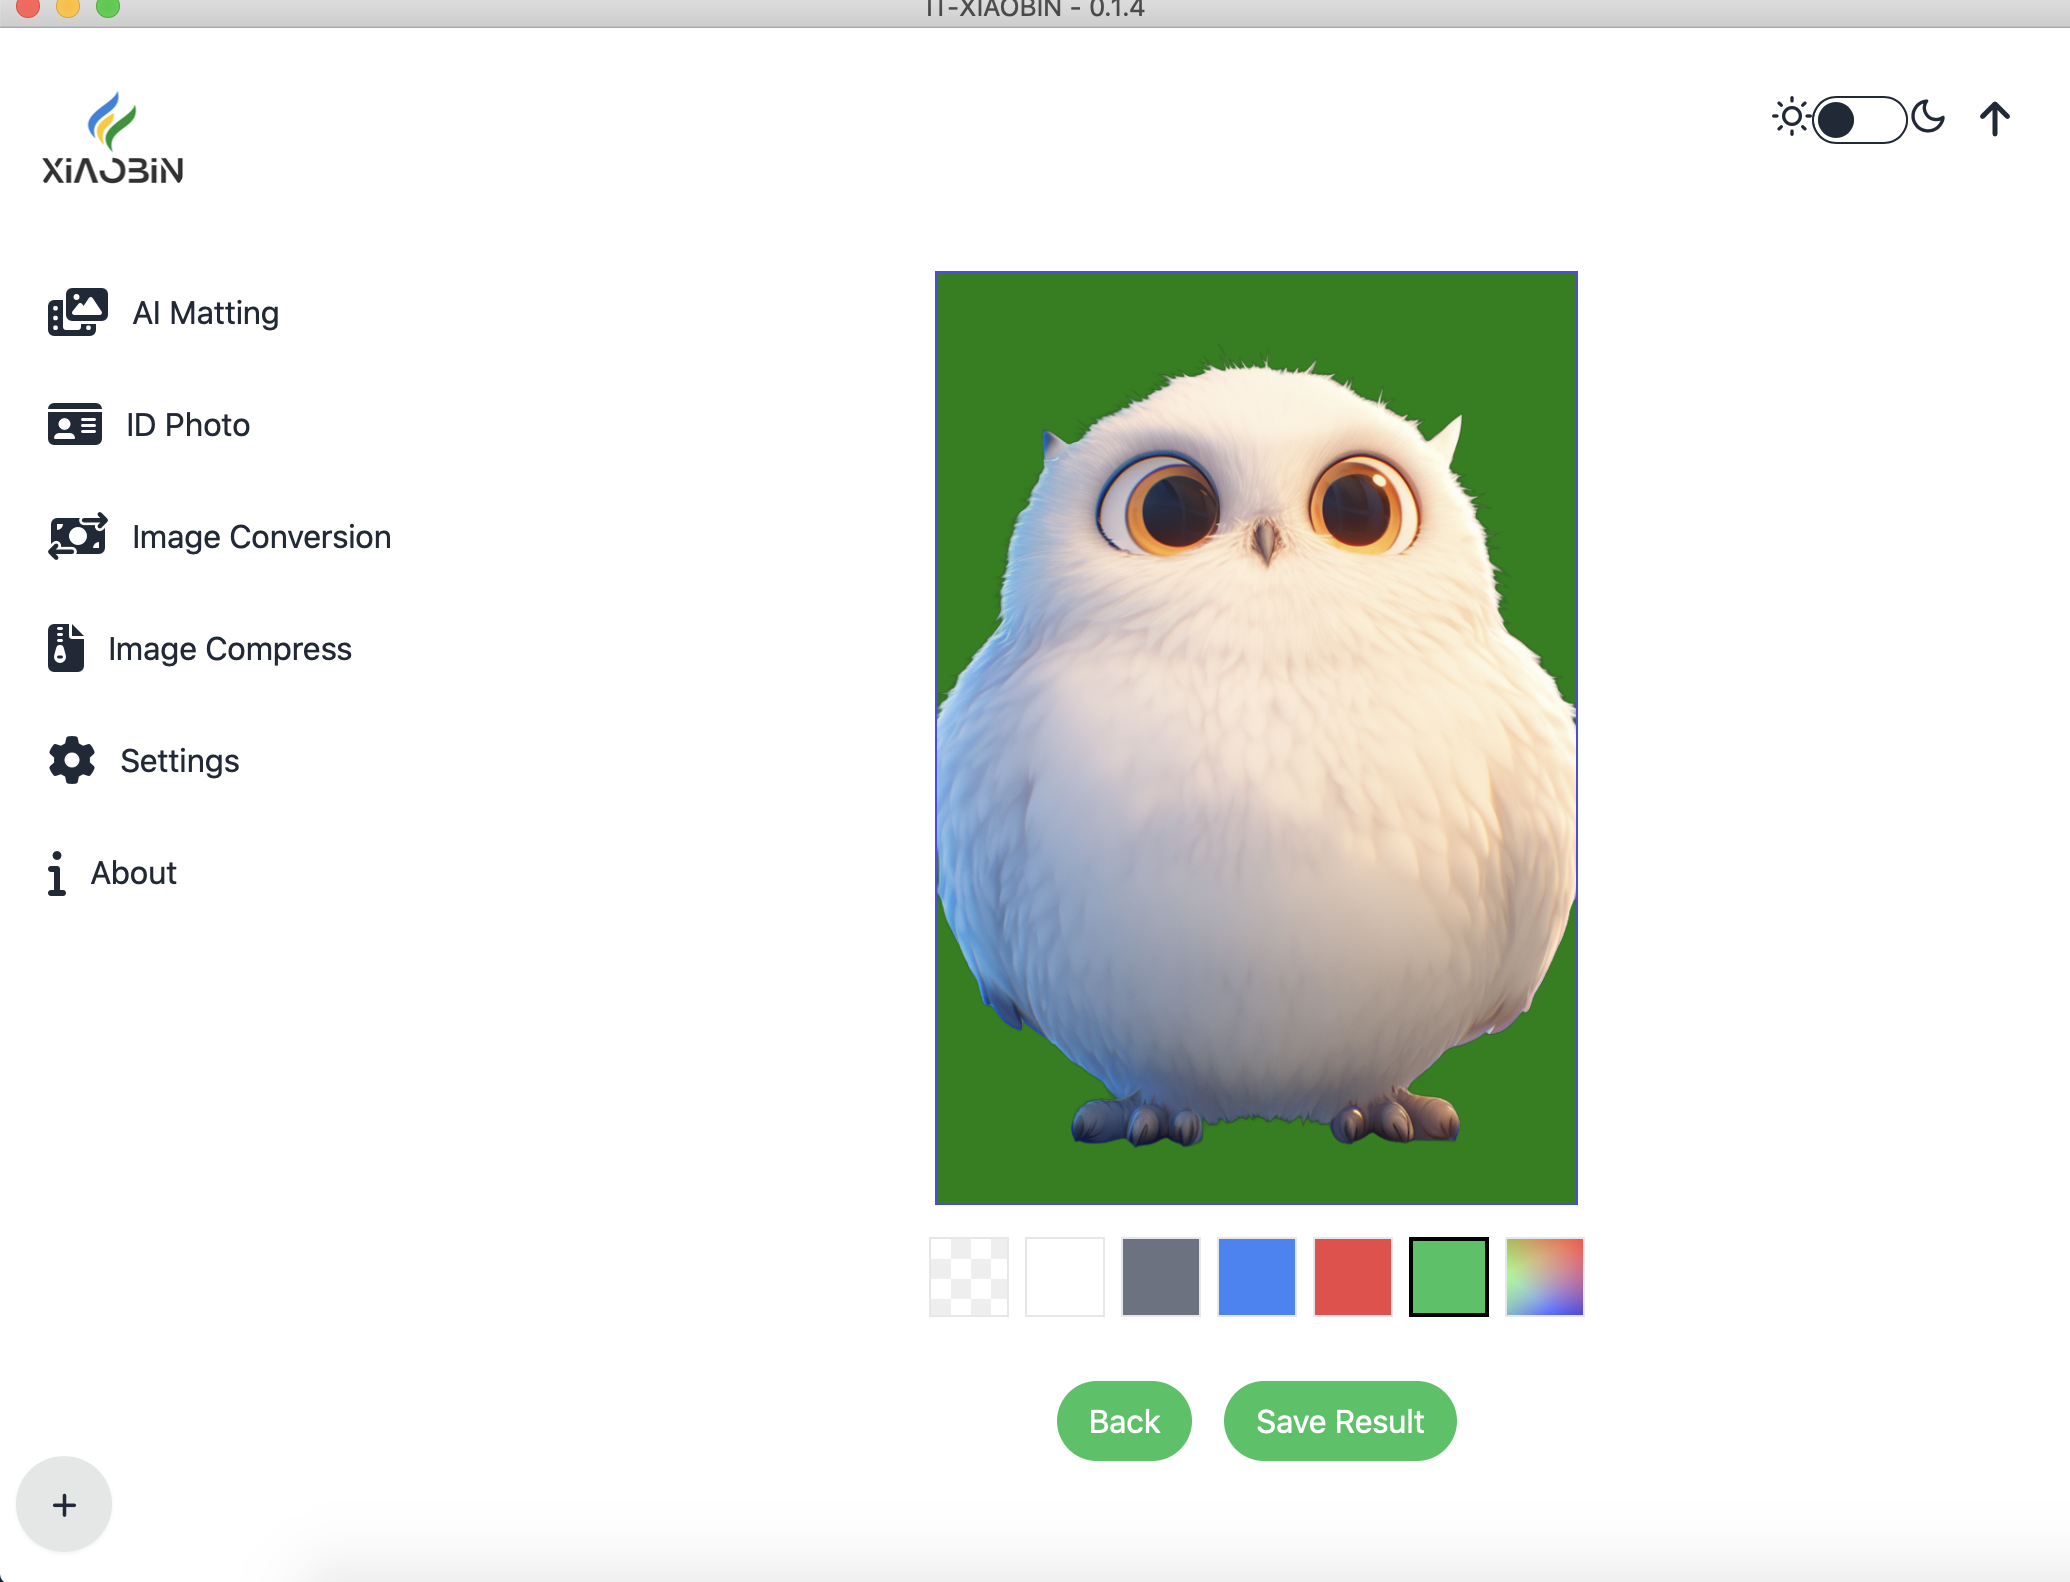
Task: Click the owl preview image
Action: pos(1256,738)
